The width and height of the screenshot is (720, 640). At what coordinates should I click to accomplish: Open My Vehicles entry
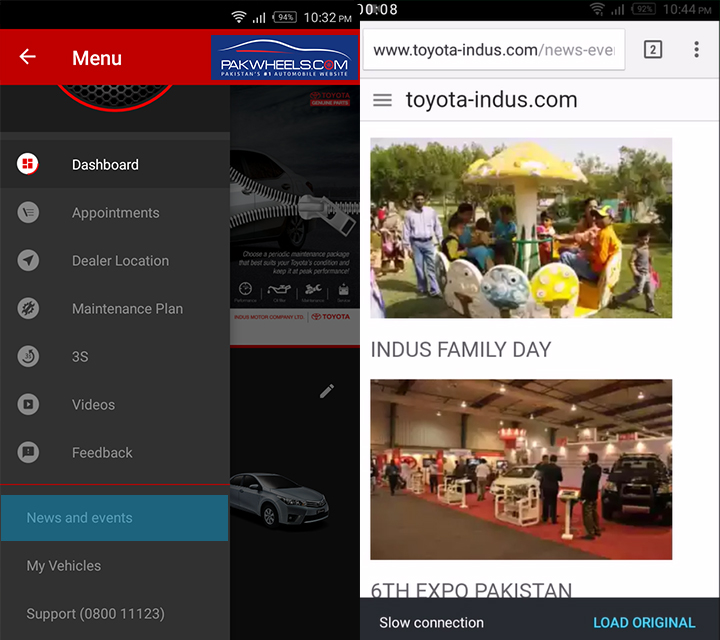click(115, 566)
